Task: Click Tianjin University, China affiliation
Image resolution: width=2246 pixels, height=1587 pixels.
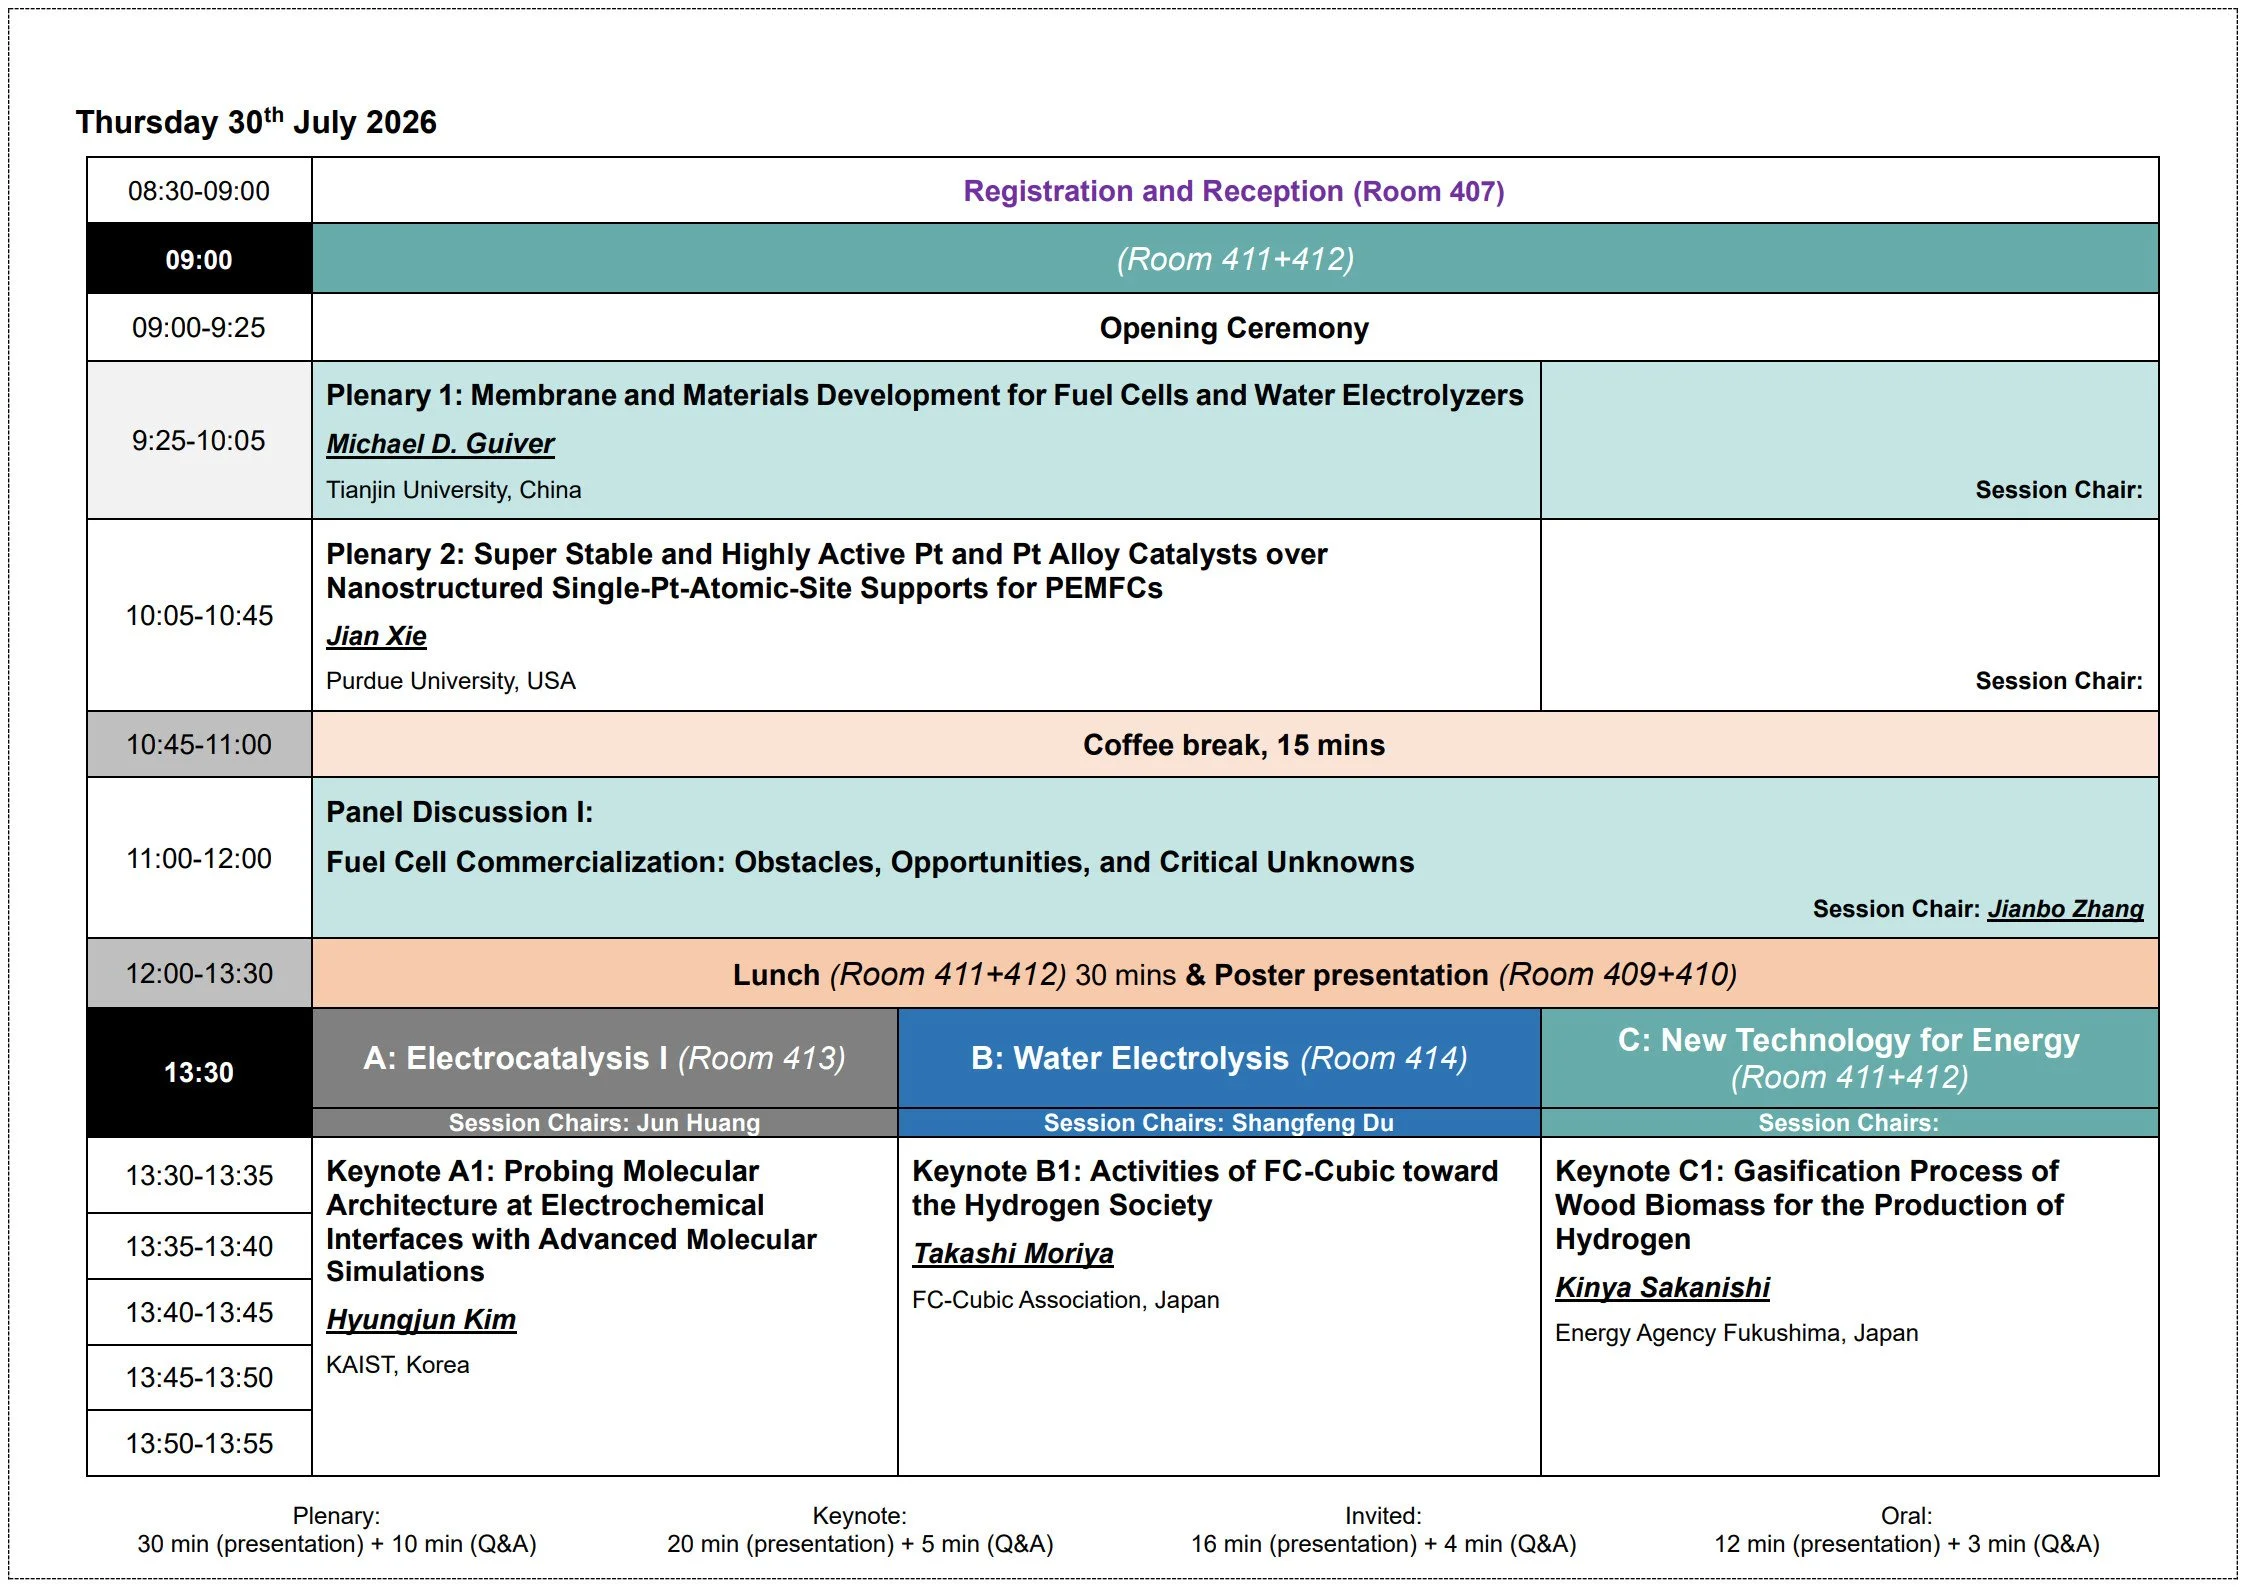Action: [x=454, y=490]
